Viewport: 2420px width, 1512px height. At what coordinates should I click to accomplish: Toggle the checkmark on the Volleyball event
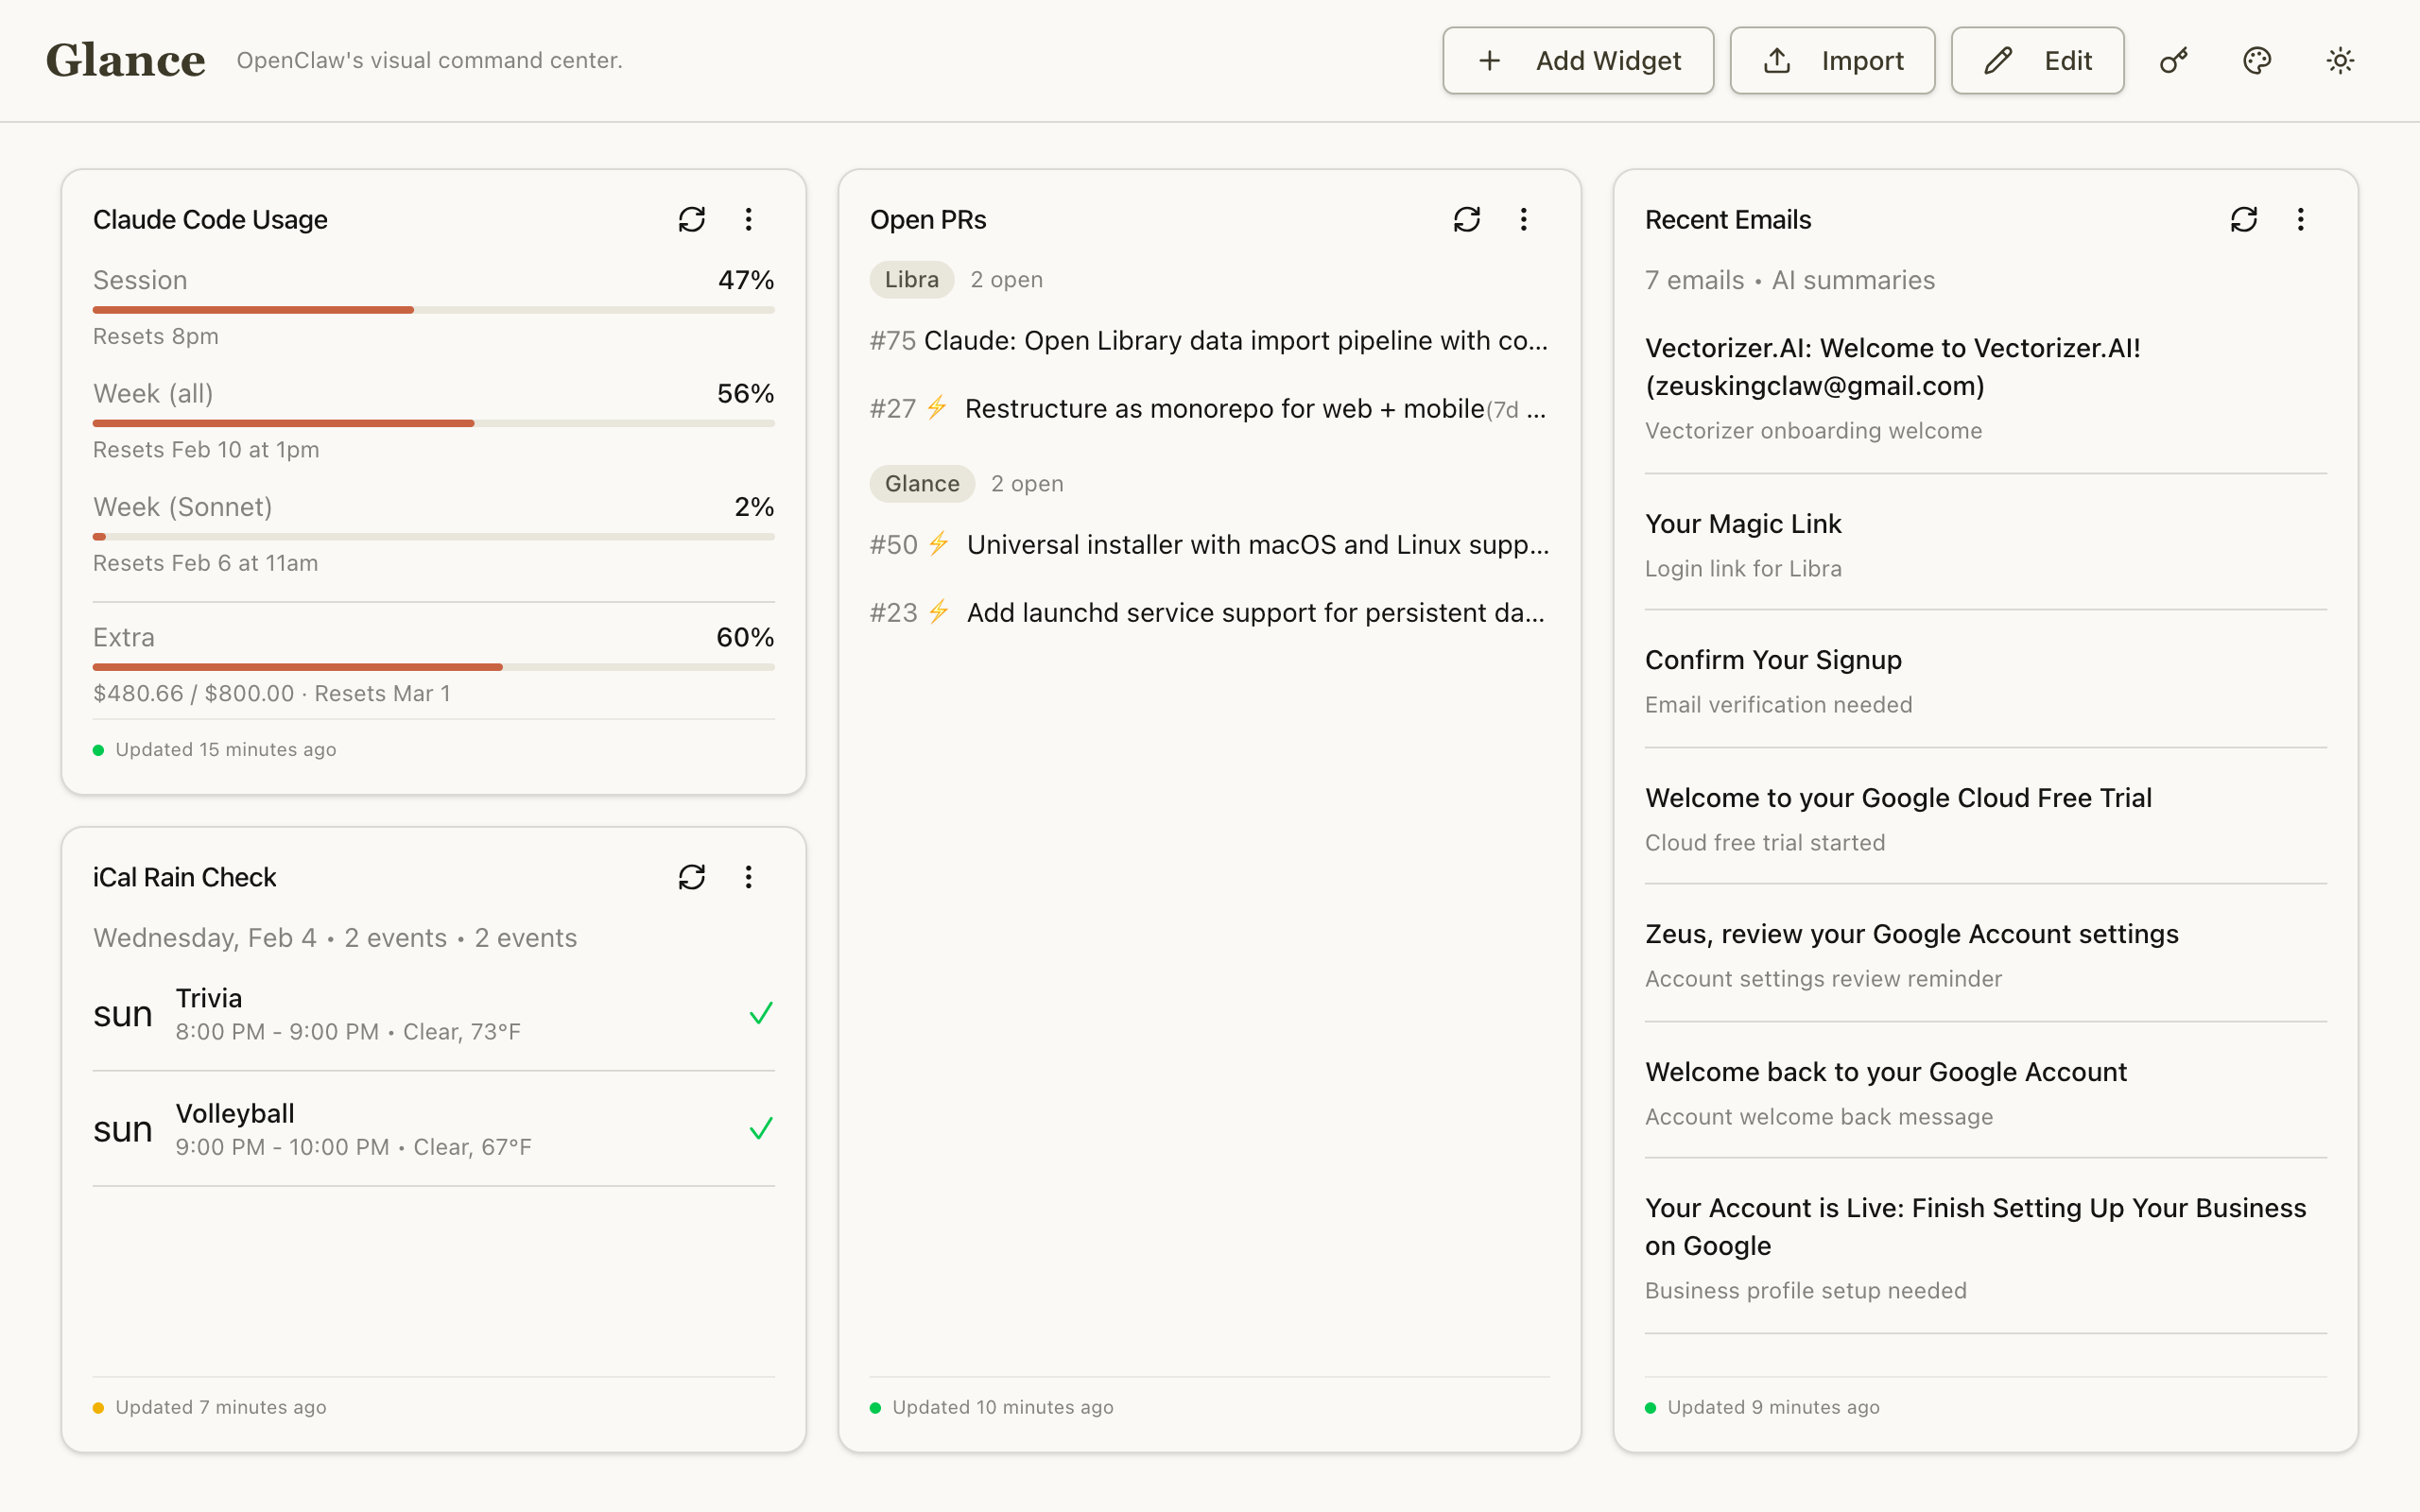pyautogui.click(x=760, y=1128)
